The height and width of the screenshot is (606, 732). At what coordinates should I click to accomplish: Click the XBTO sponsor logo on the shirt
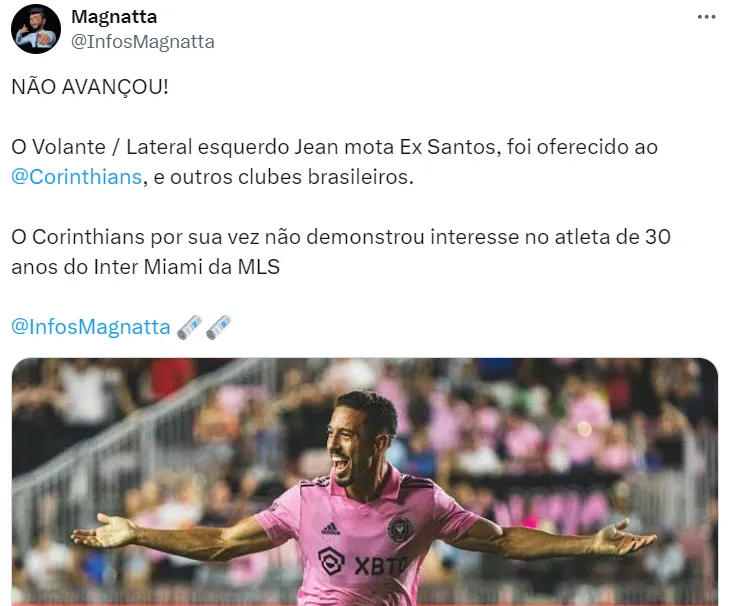coord(362,562)
